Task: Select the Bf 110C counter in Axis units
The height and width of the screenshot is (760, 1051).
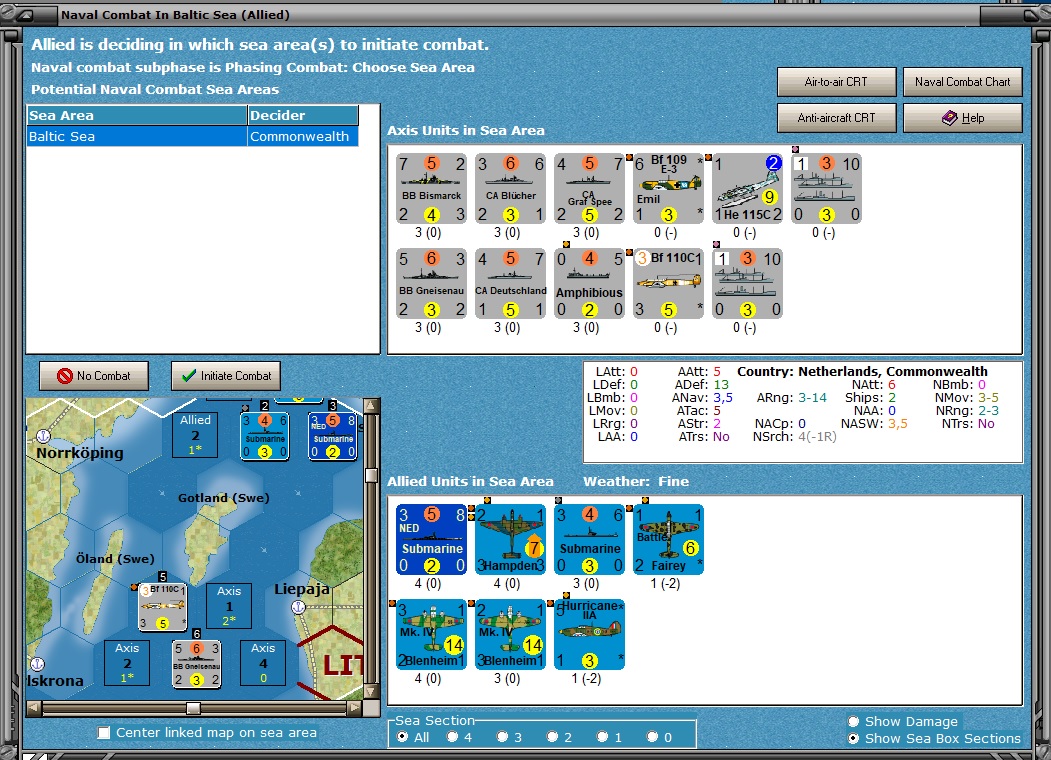Action: click(668, 283)
